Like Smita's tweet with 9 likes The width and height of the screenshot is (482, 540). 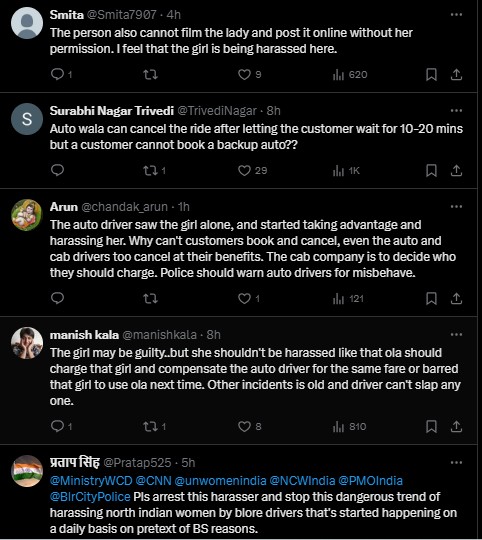[x=244, y=74]
